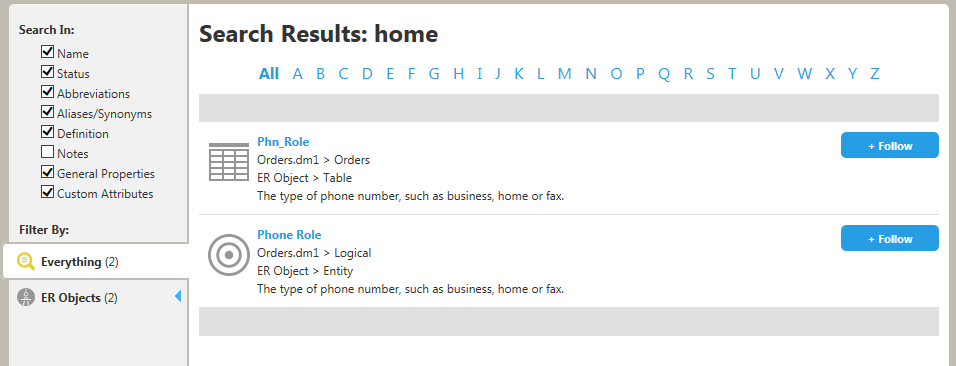
Task: Click the yellow magnifier Everything icon
Action: [26, 262]
